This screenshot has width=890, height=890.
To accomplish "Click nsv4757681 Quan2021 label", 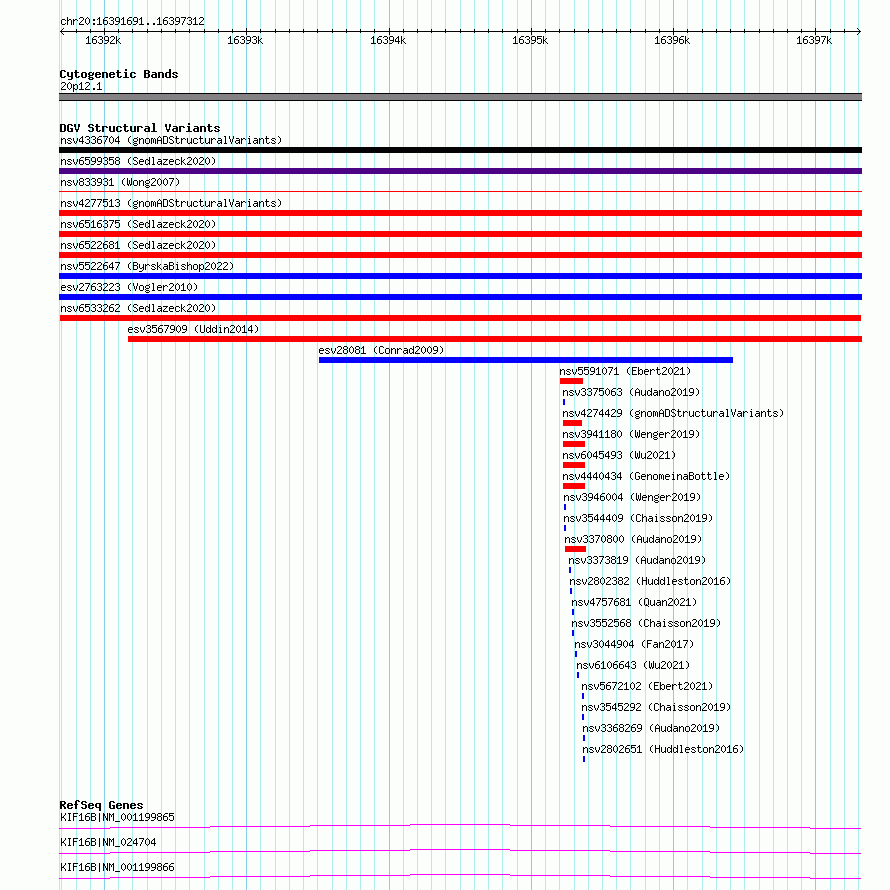I will (x=634, y=602).
